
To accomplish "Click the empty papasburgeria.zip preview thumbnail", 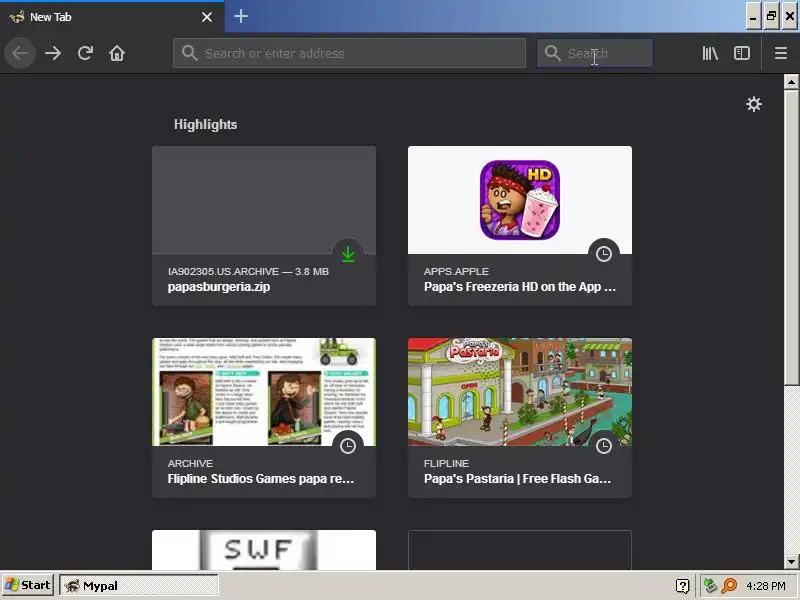I will [x=264, y=200].
